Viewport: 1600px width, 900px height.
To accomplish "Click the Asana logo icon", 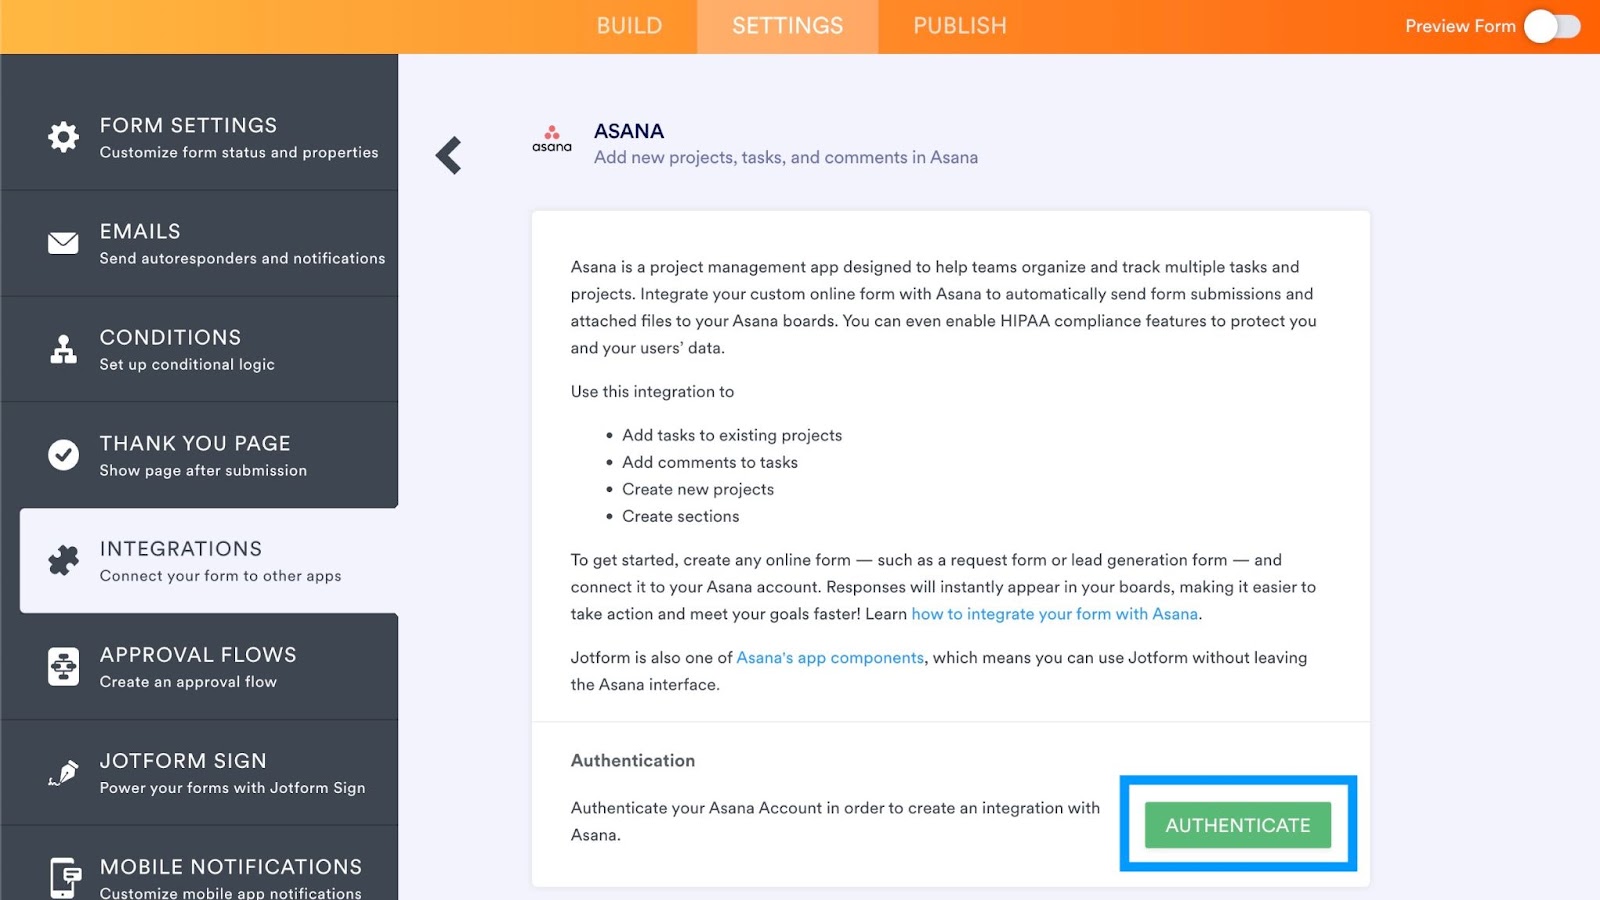I will click(x=551, y=139).
